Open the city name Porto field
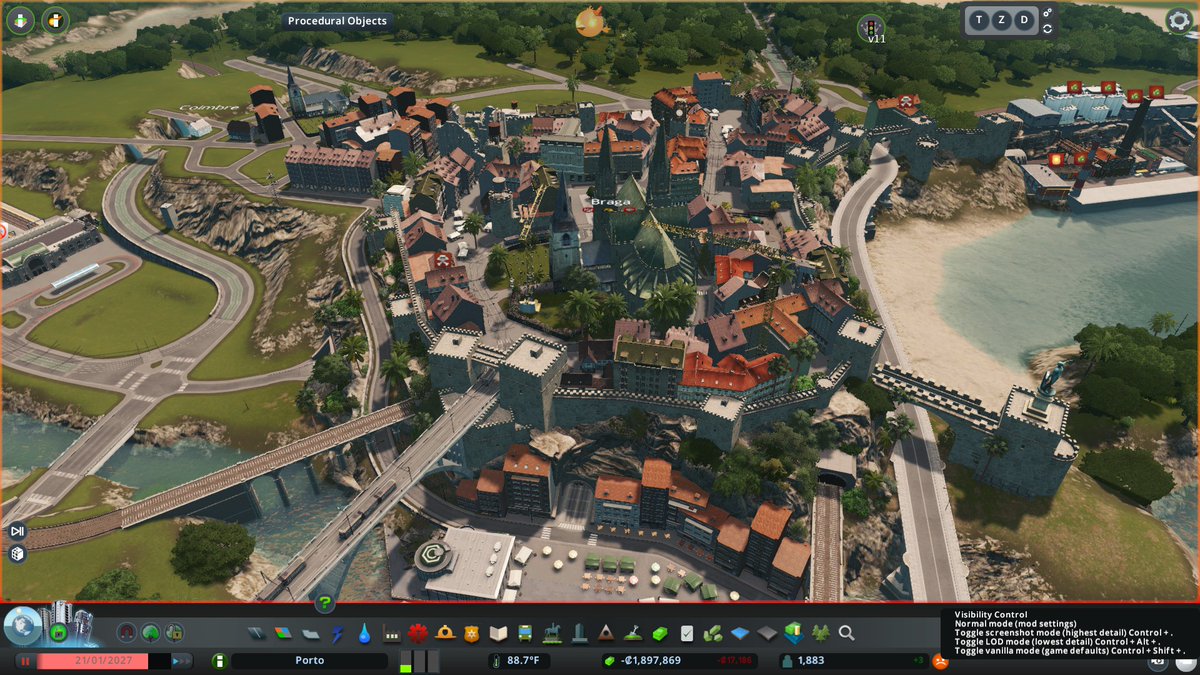This screenshot has height=675, width=1200. (x=309, y=661)
